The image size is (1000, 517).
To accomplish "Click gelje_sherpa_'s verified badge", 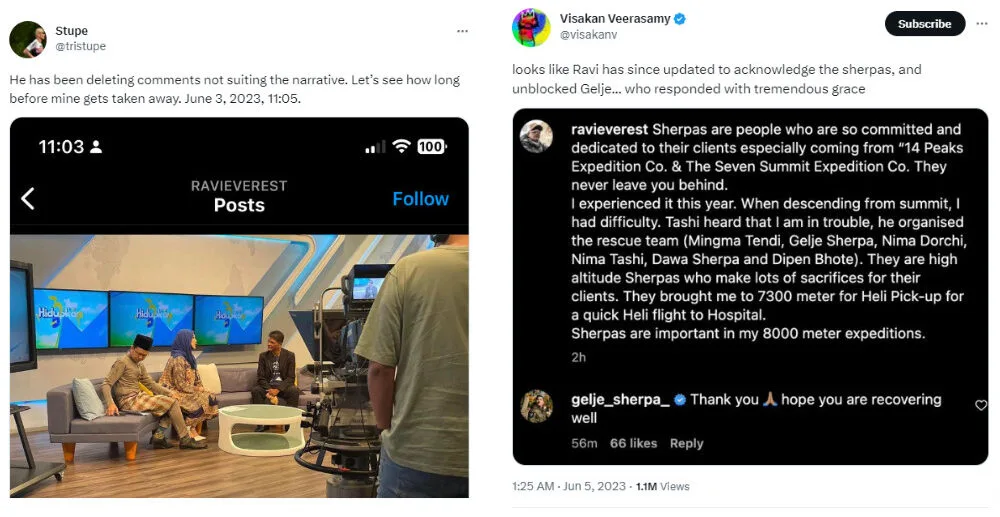I will pyautogui.click(x=680, y=400).
